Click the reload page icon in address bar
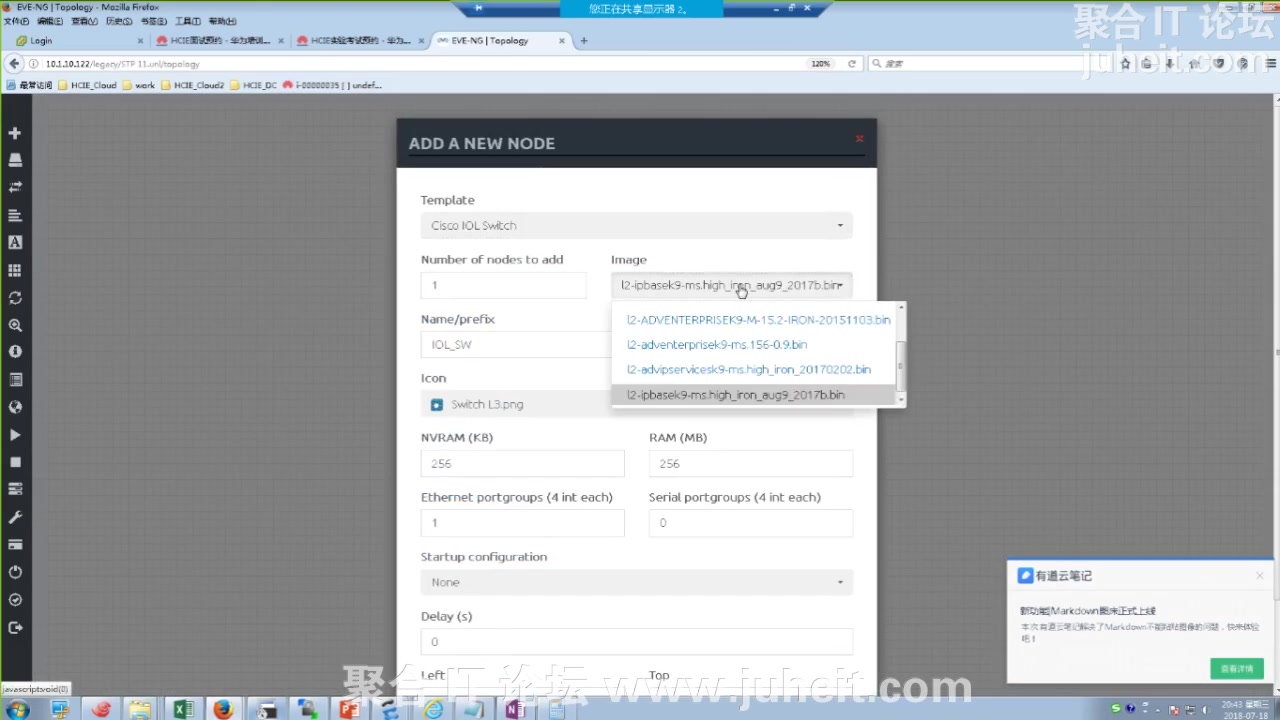The width and height of the screenshot is (1280, 720). (852, 64)
